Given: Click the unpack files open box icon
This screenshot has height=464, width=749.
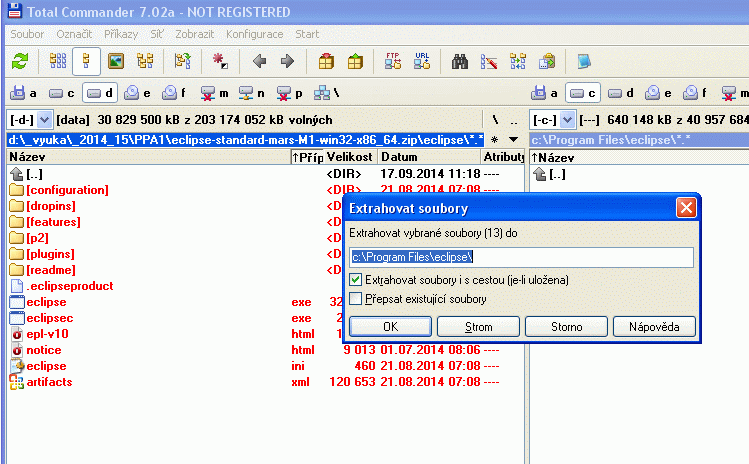Looking at the screenshot, I should coord(355,61).
